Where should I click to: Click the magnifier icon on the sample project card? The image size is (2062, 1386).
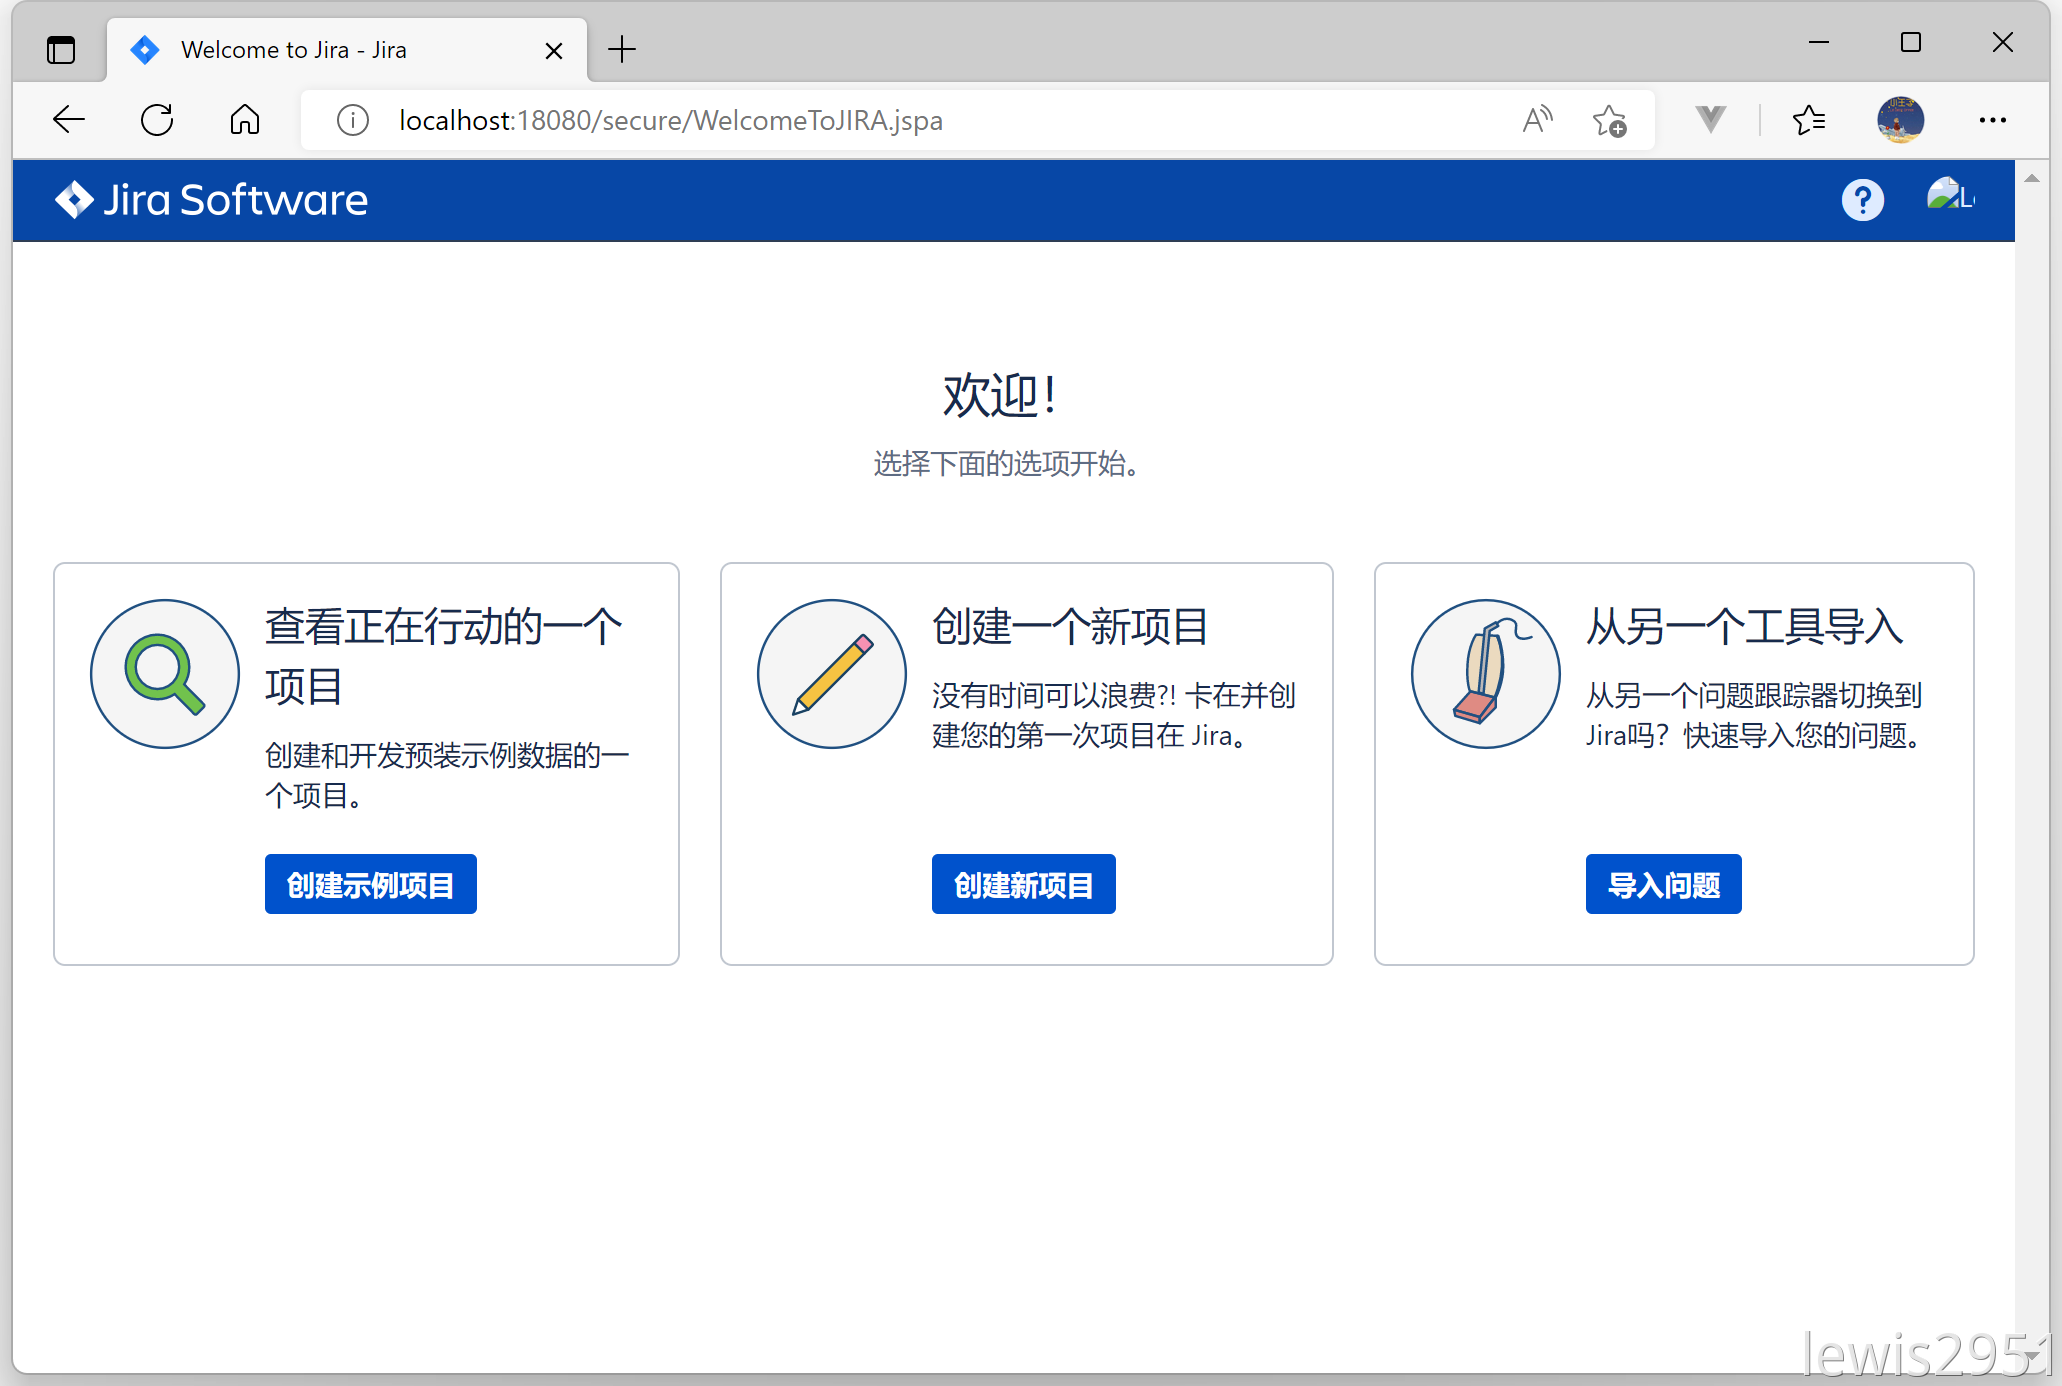tap(165, 674)
